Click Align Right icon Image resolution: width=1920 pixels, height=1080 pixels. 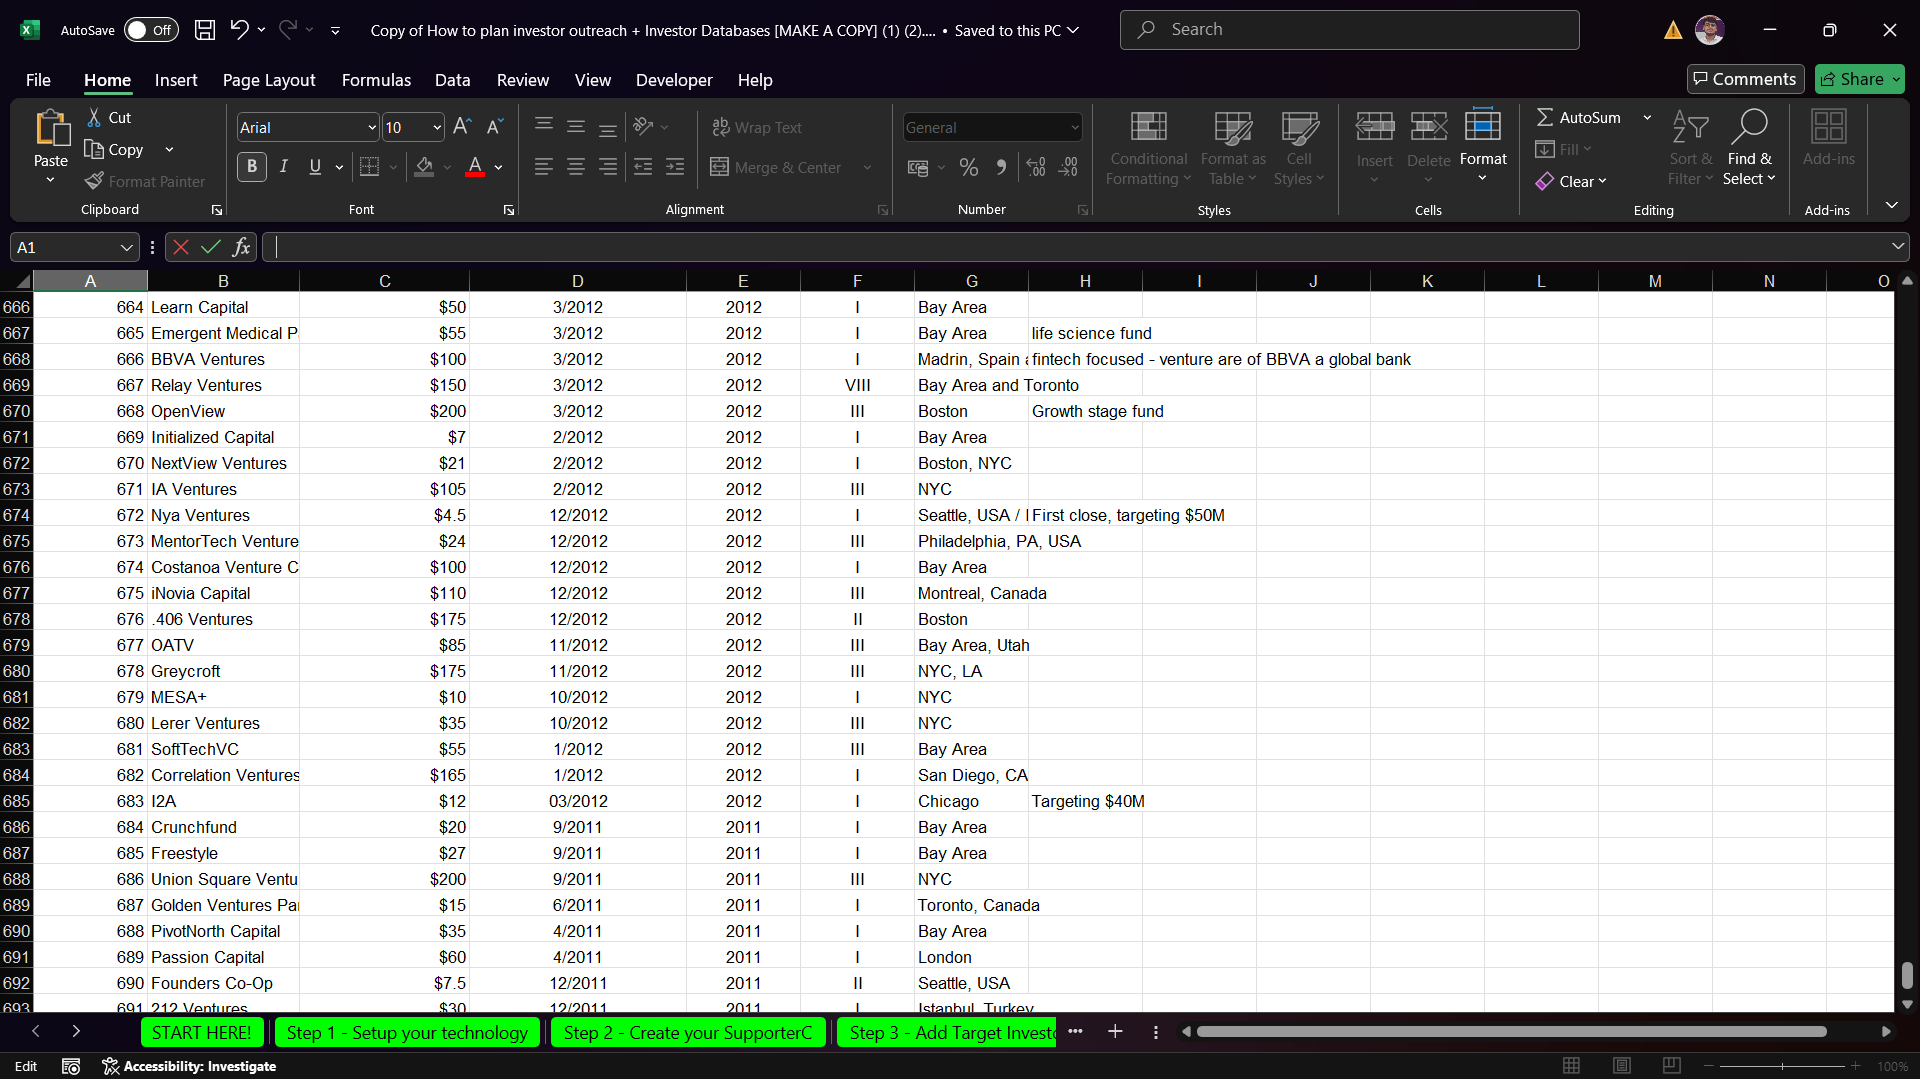[x=608, y=167]
